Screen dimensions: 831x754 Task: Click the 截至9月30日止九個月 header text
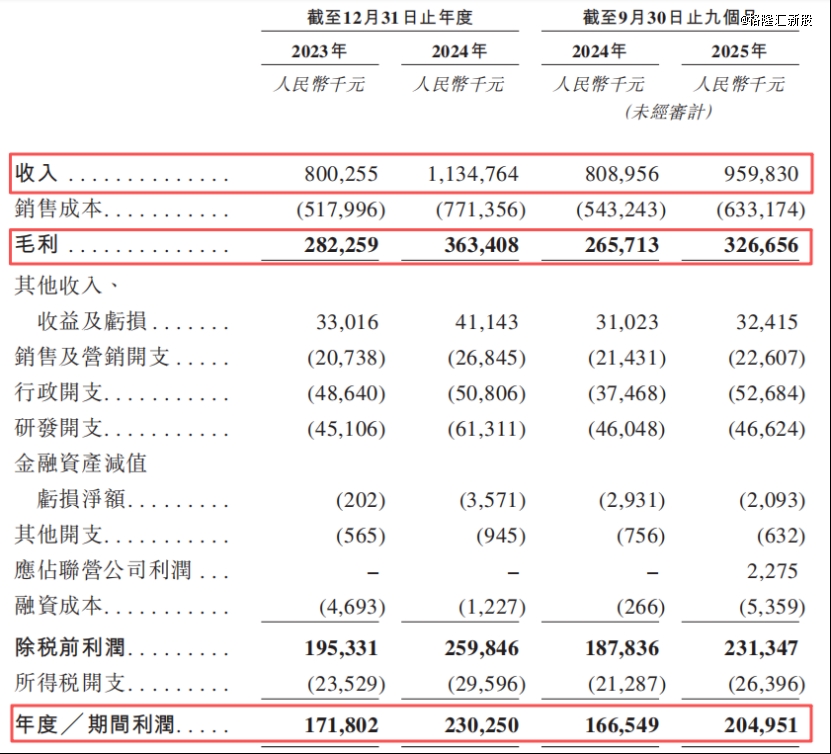pos(670,17)
